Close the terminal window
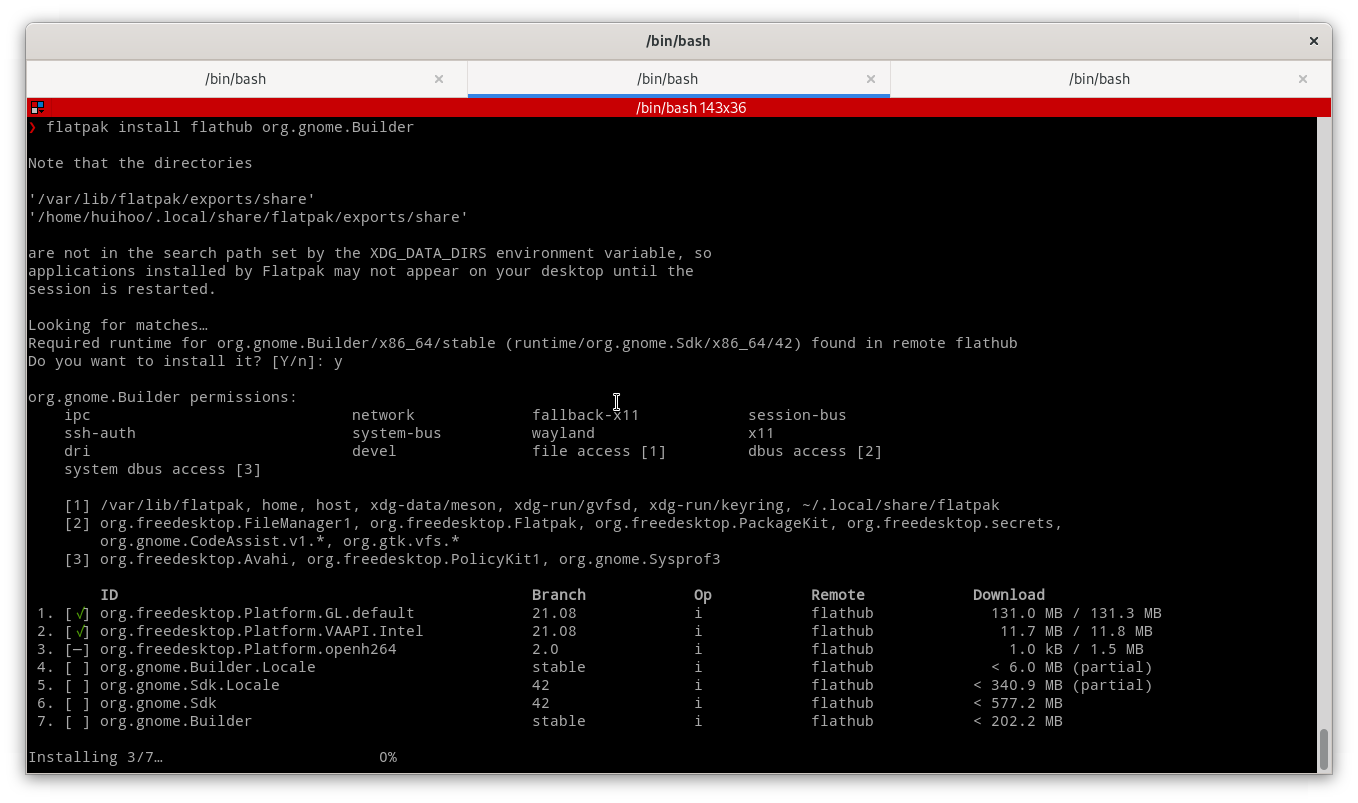 point(1314,41)
